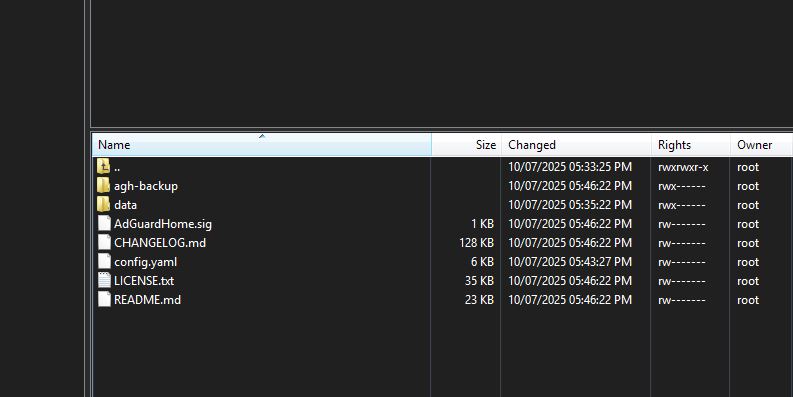Sort files by the Changed column header
Image resolution: width=793 pixels, height=397 pixels.
(576, 145)
